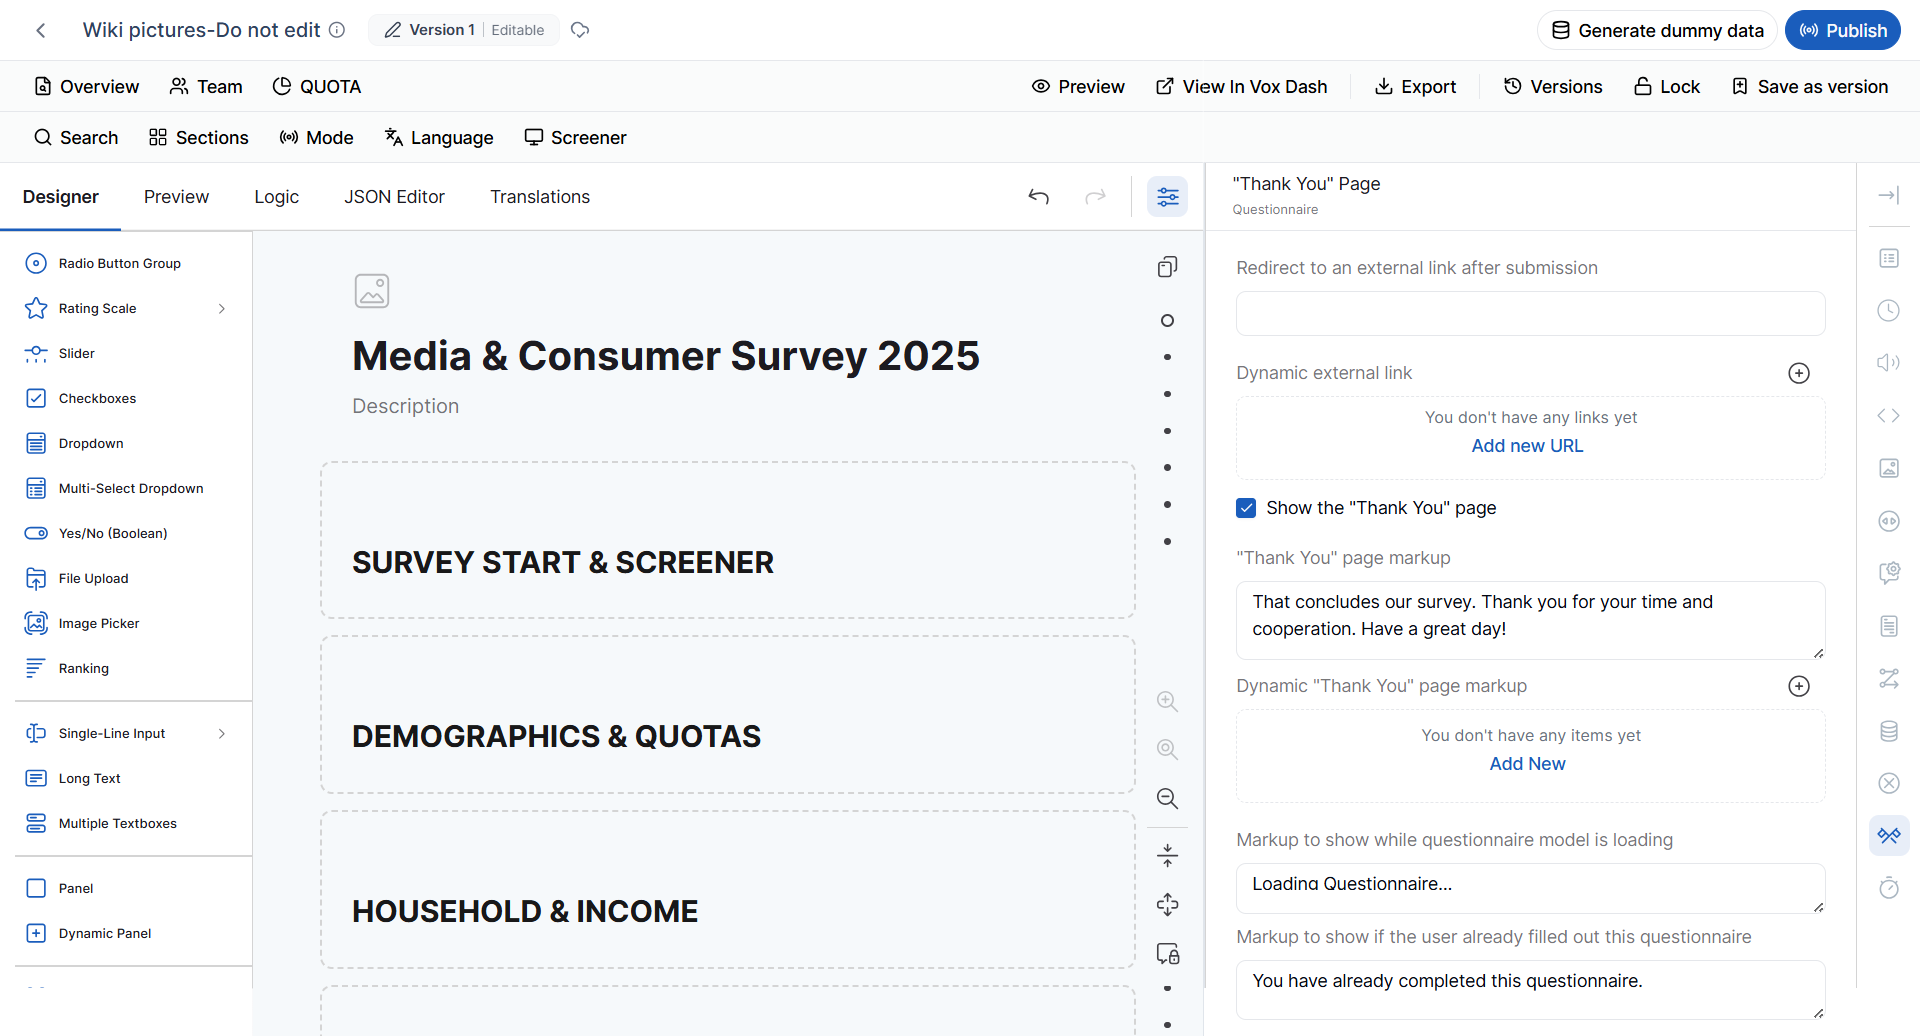The height and width of the screenshot is (1036, 1920).
Task: Switch to the Preview tab in editor
Action: pos(176,197)
